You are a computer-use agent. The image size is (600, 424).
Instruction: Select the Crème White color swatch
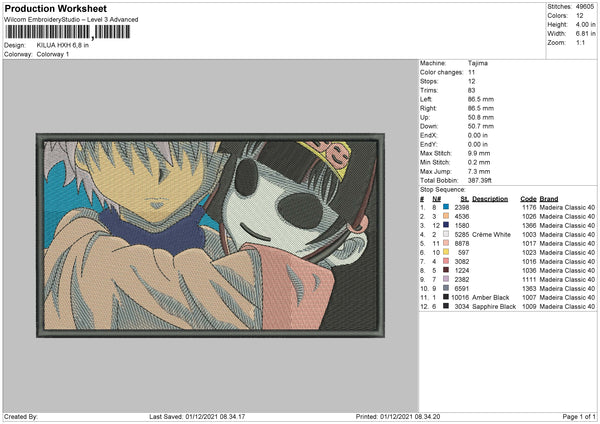(x=446, y=234)
